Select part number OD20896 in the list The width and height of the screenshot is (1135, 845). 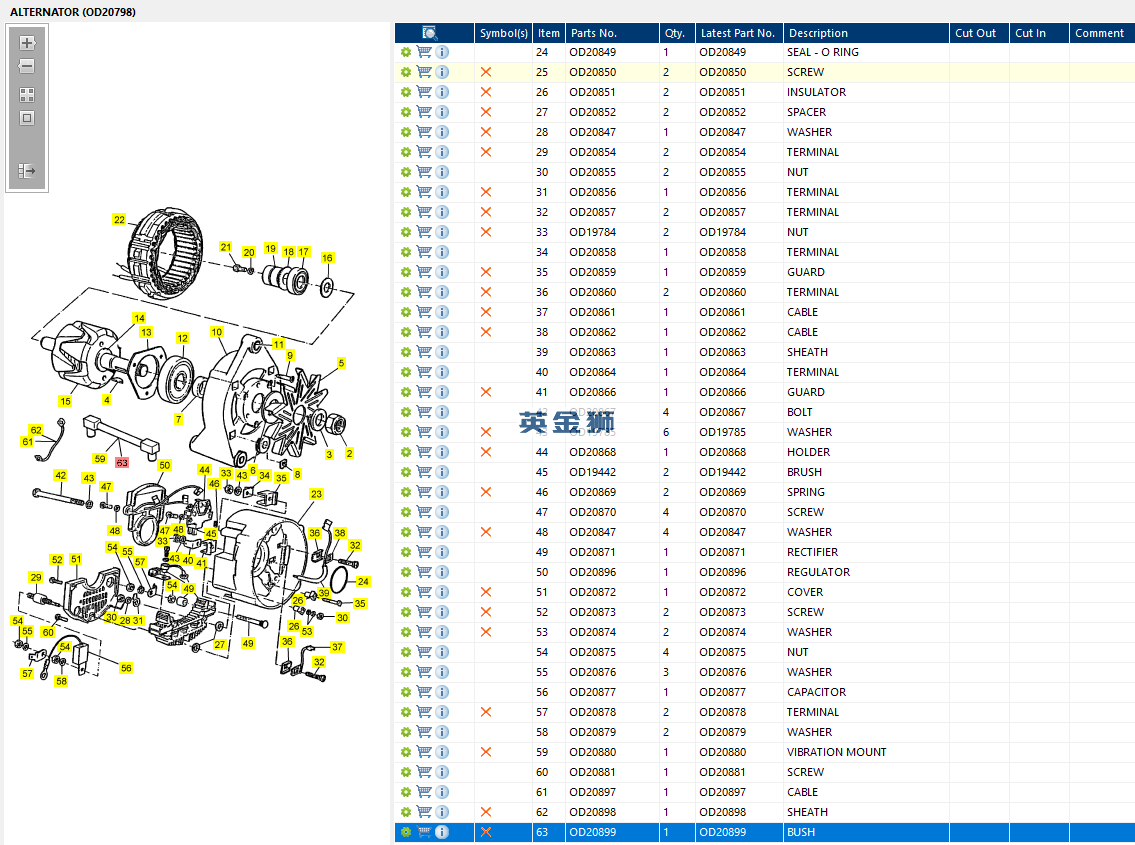tap(593, 572)
